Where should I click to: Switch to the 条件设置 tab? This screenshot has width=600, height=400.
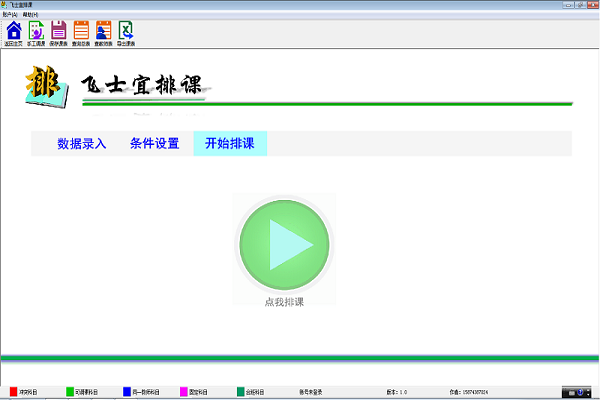coord(155,144)
